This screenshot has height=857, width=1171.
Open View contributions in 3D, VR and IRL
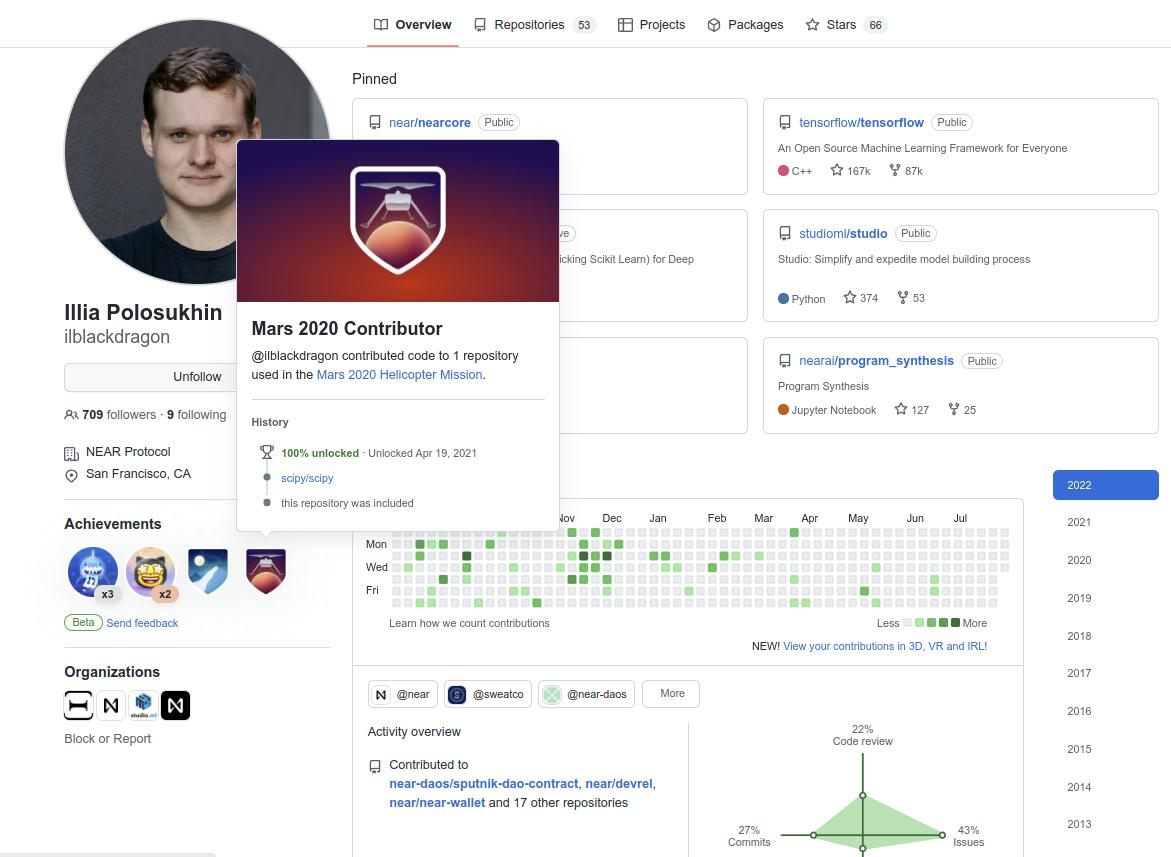pyautogui.click(x=885, y=646)
